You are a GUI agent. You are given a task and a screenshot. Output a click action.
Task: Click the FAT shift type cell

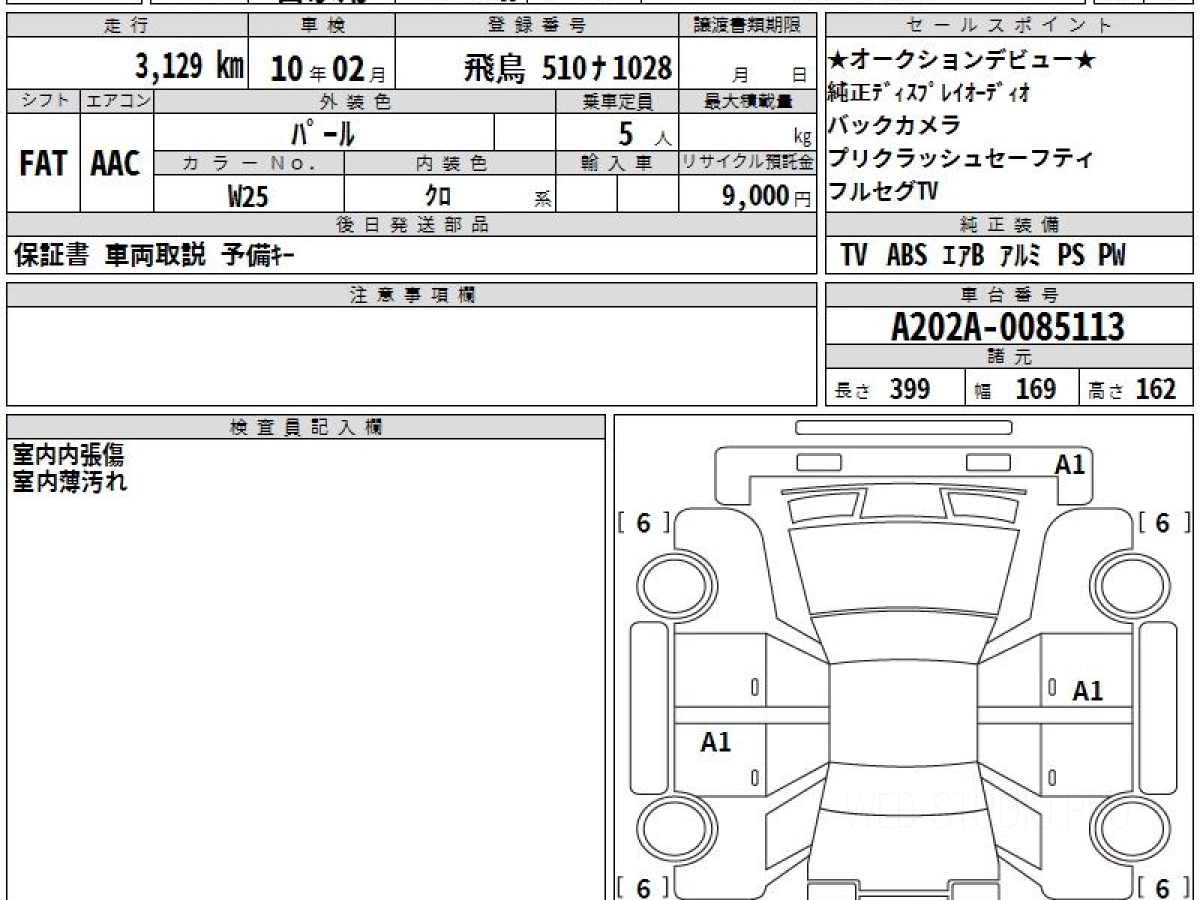[x=42, y=164]
